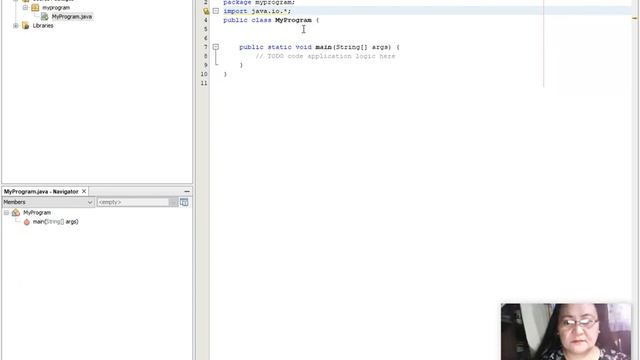Click the 'import java.io.*;' code line

pyautogui.click(x=257, y=11)
